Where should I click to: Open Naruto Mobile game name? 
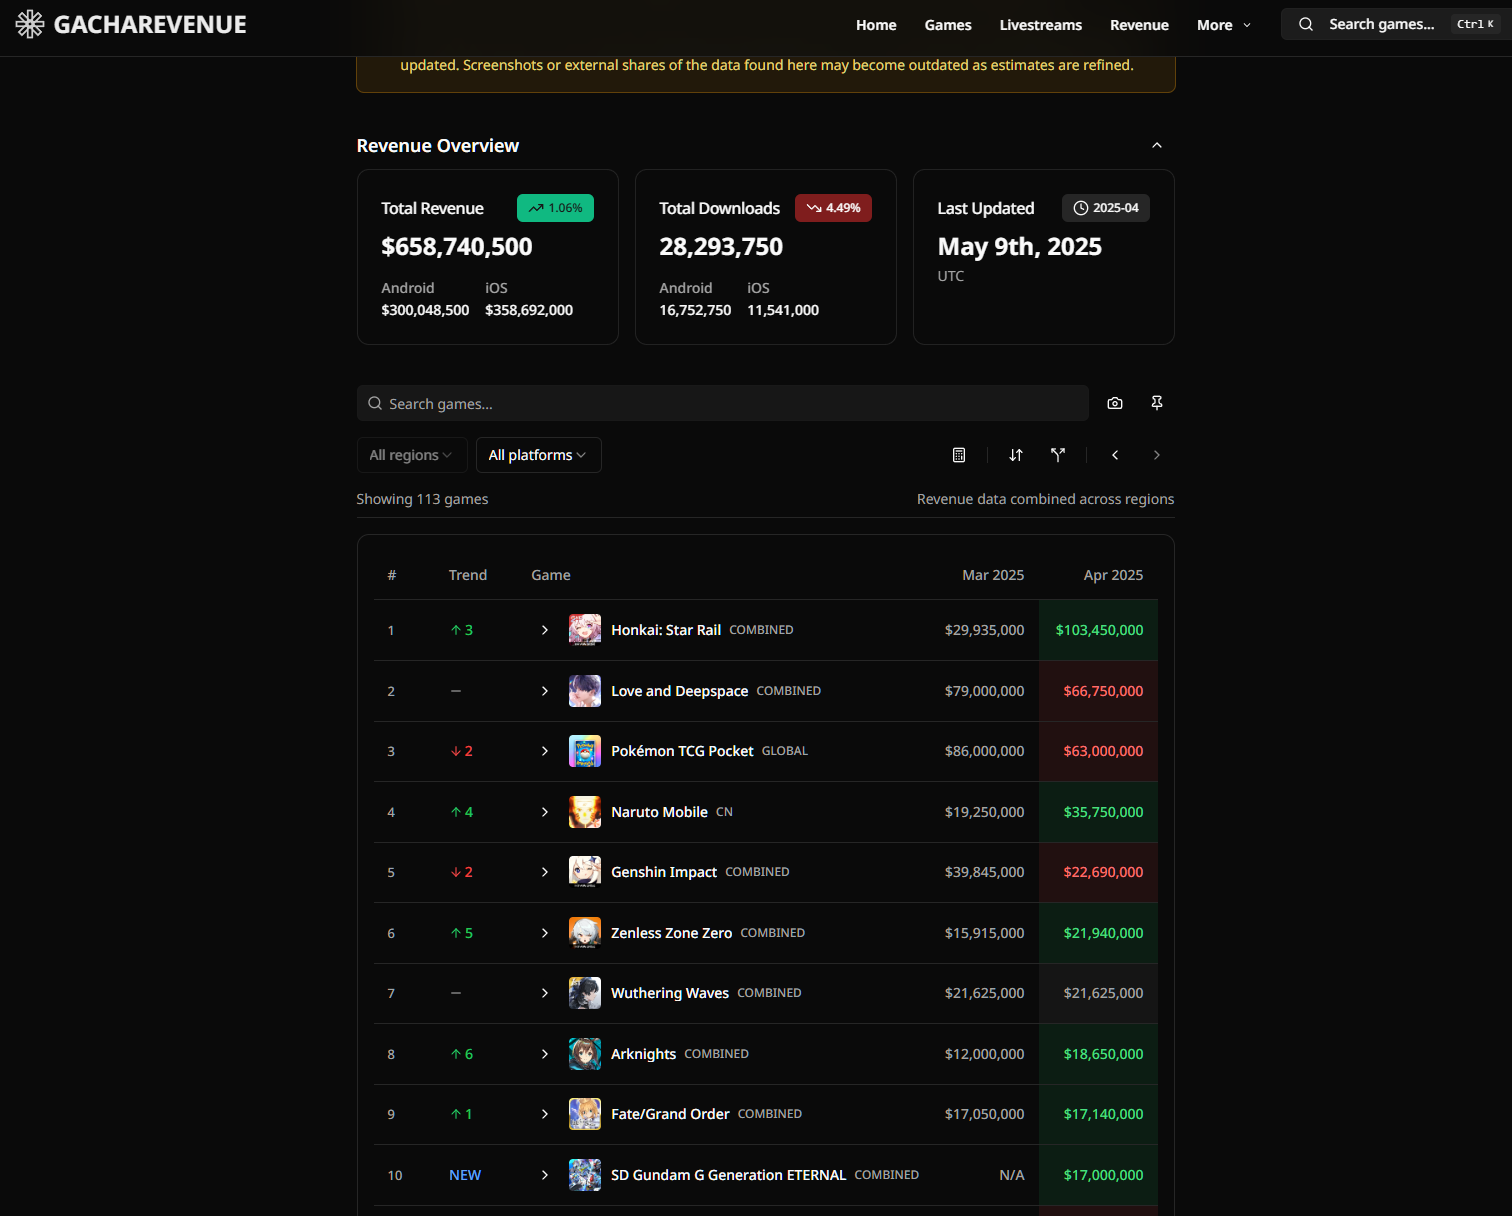[659, 812]
